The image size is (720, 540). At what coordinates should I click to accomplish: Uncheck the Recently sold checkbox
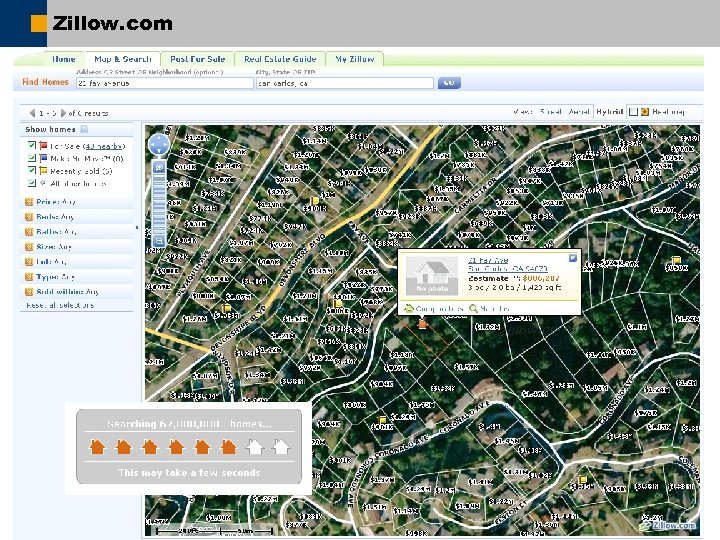coord(32,170)
